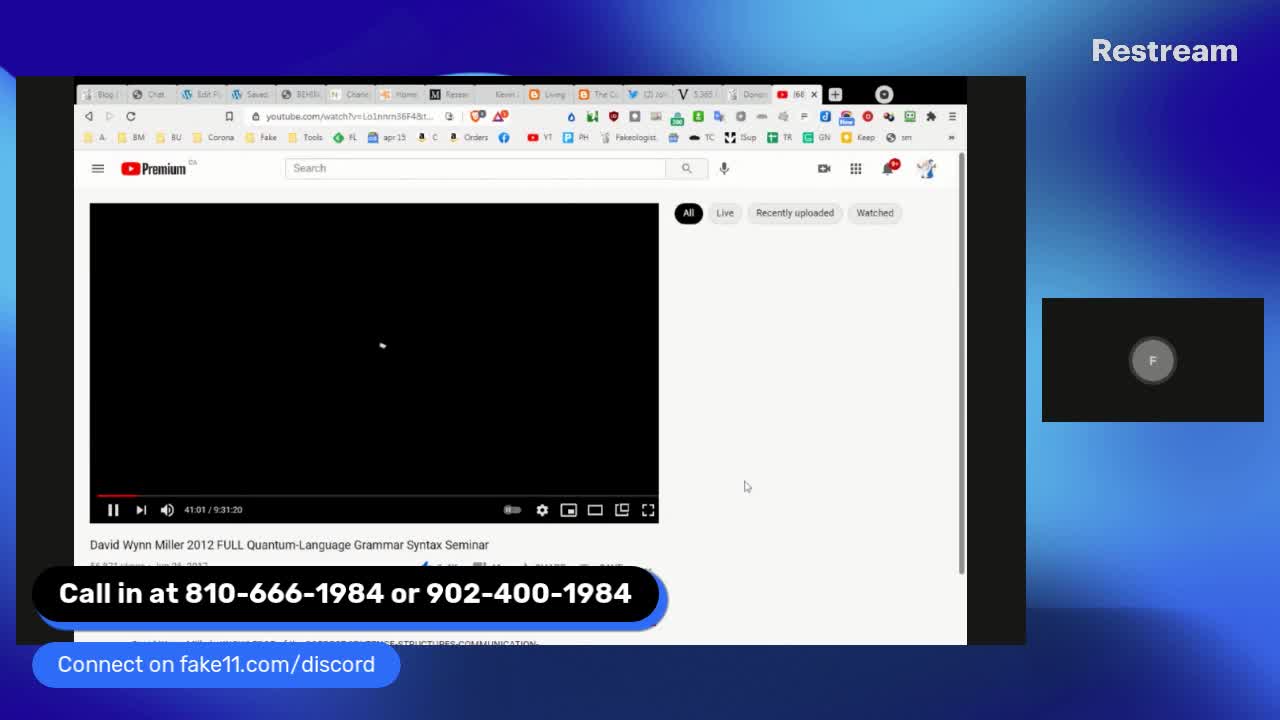Bookmark this page icon

[x=229, y=116]
